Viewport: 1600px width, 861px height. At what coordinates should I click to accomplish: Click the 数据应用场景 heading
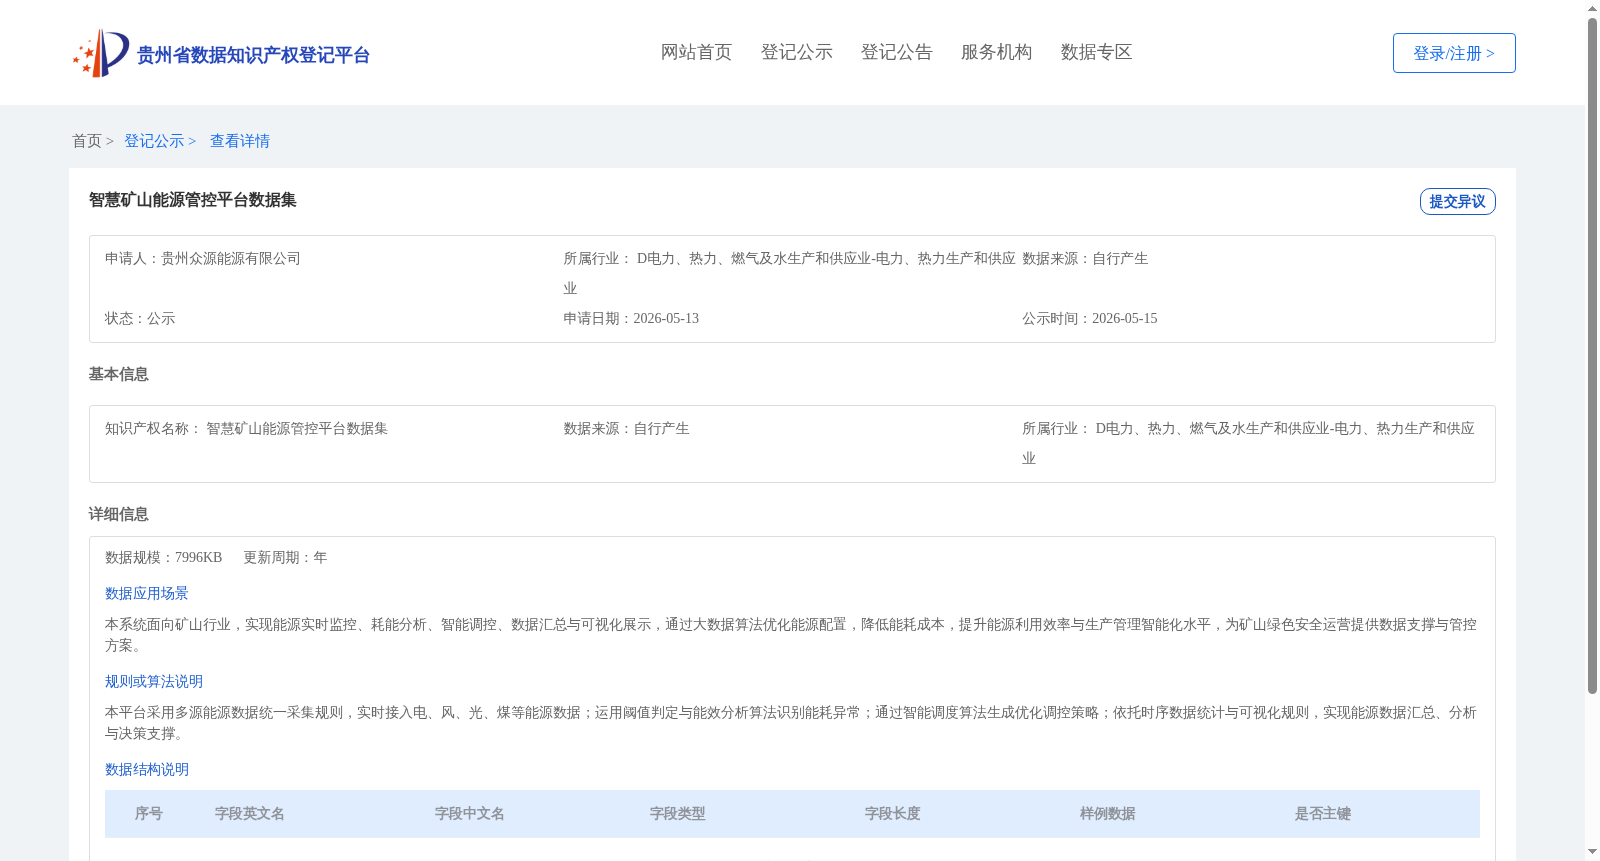point(147,593)
